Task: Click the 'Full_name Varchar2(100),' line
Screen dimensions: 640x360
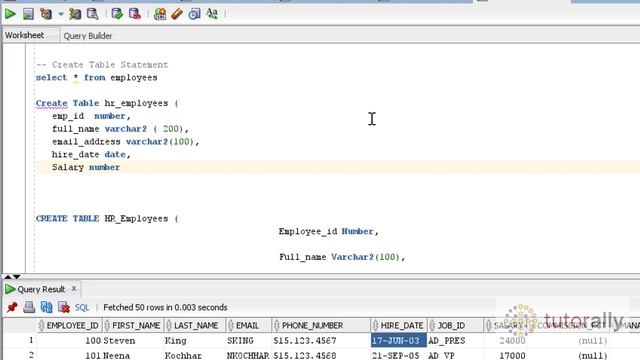Action: coord(342,257)
